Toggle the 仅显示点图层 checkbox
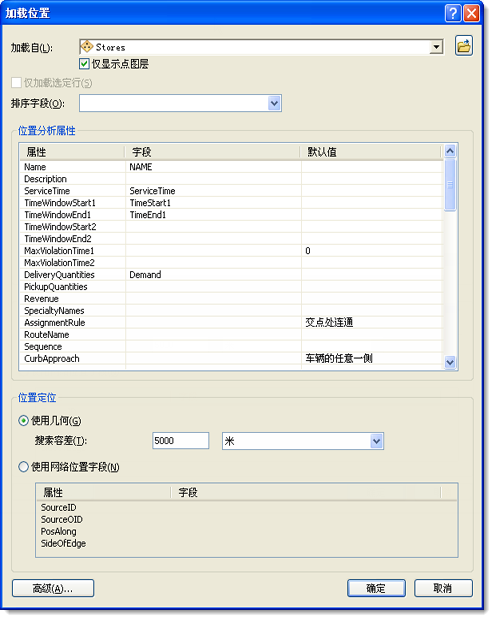This screenshot has width=491, height=617. click(x=84, y=63)
